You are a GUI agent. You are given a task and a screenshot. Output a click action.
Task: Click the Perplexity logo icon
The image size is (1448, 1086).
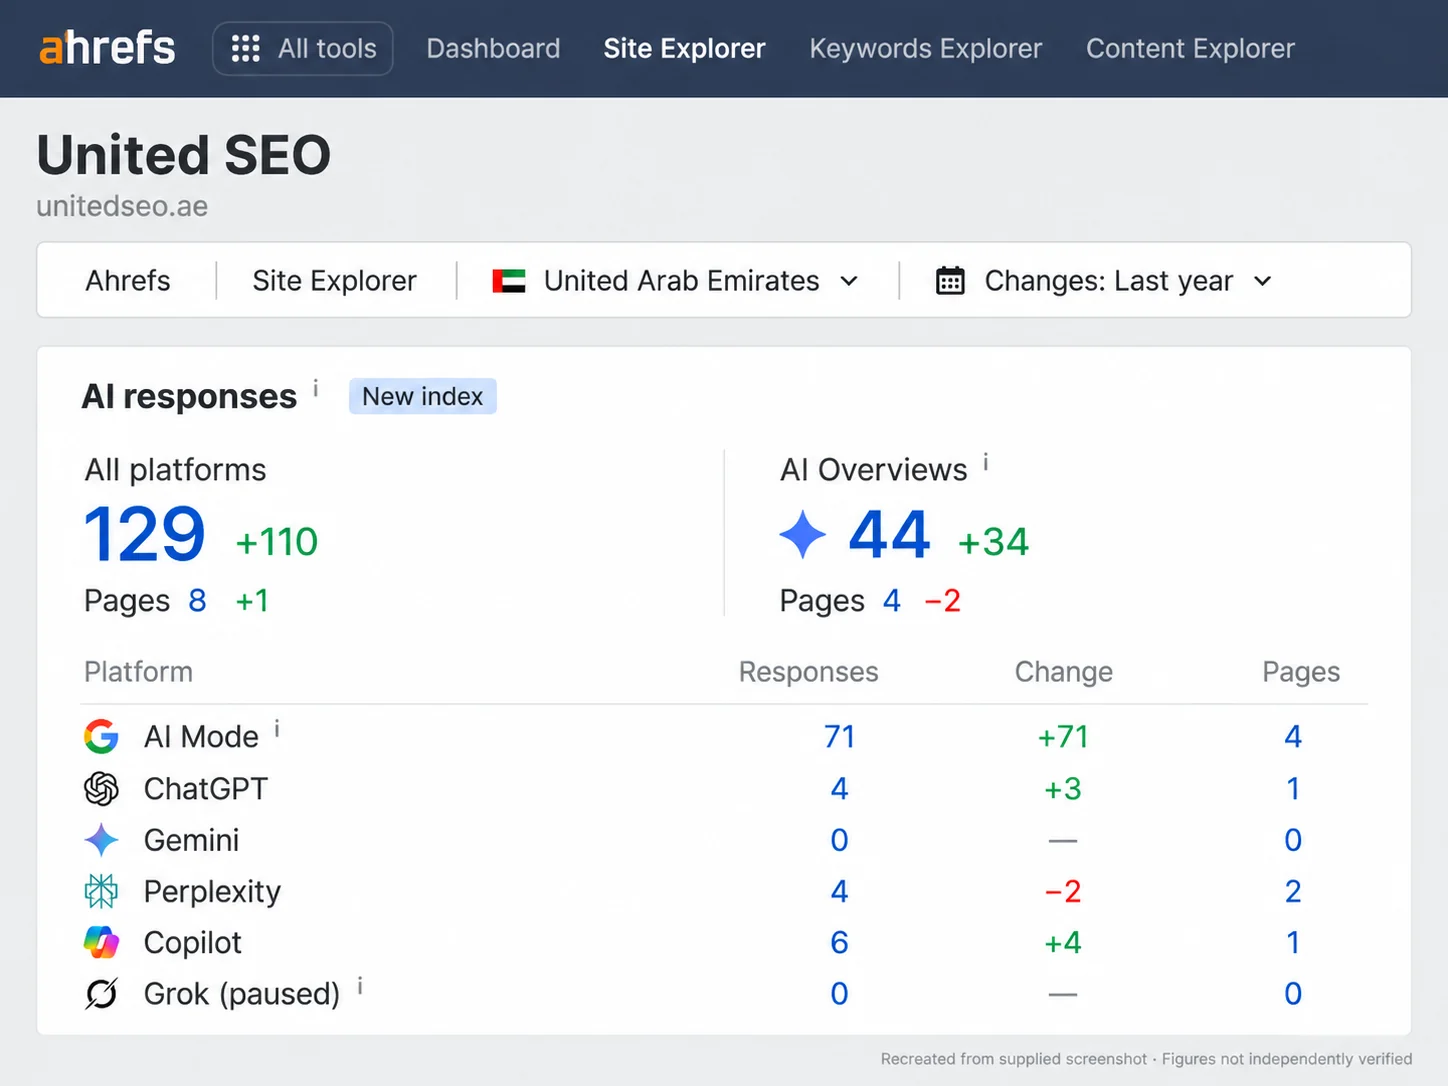click(101, 891)
